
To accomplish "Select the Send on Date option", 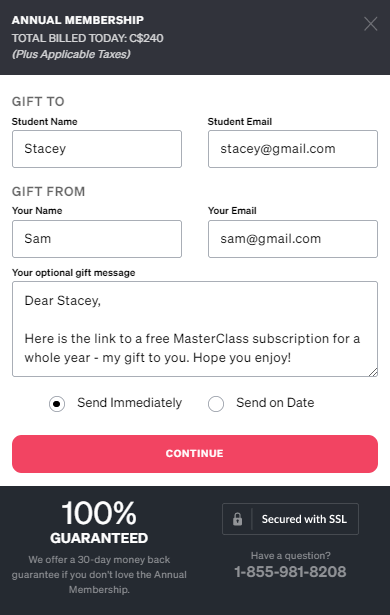I will click(216, 404).
